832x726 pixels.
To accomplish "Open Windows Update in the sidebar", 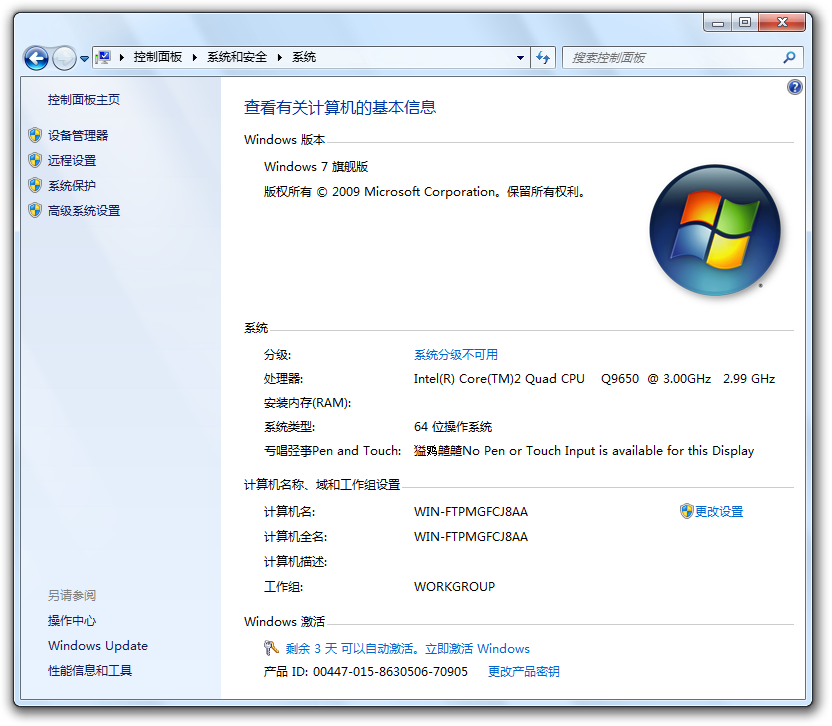I will point(98,646).
